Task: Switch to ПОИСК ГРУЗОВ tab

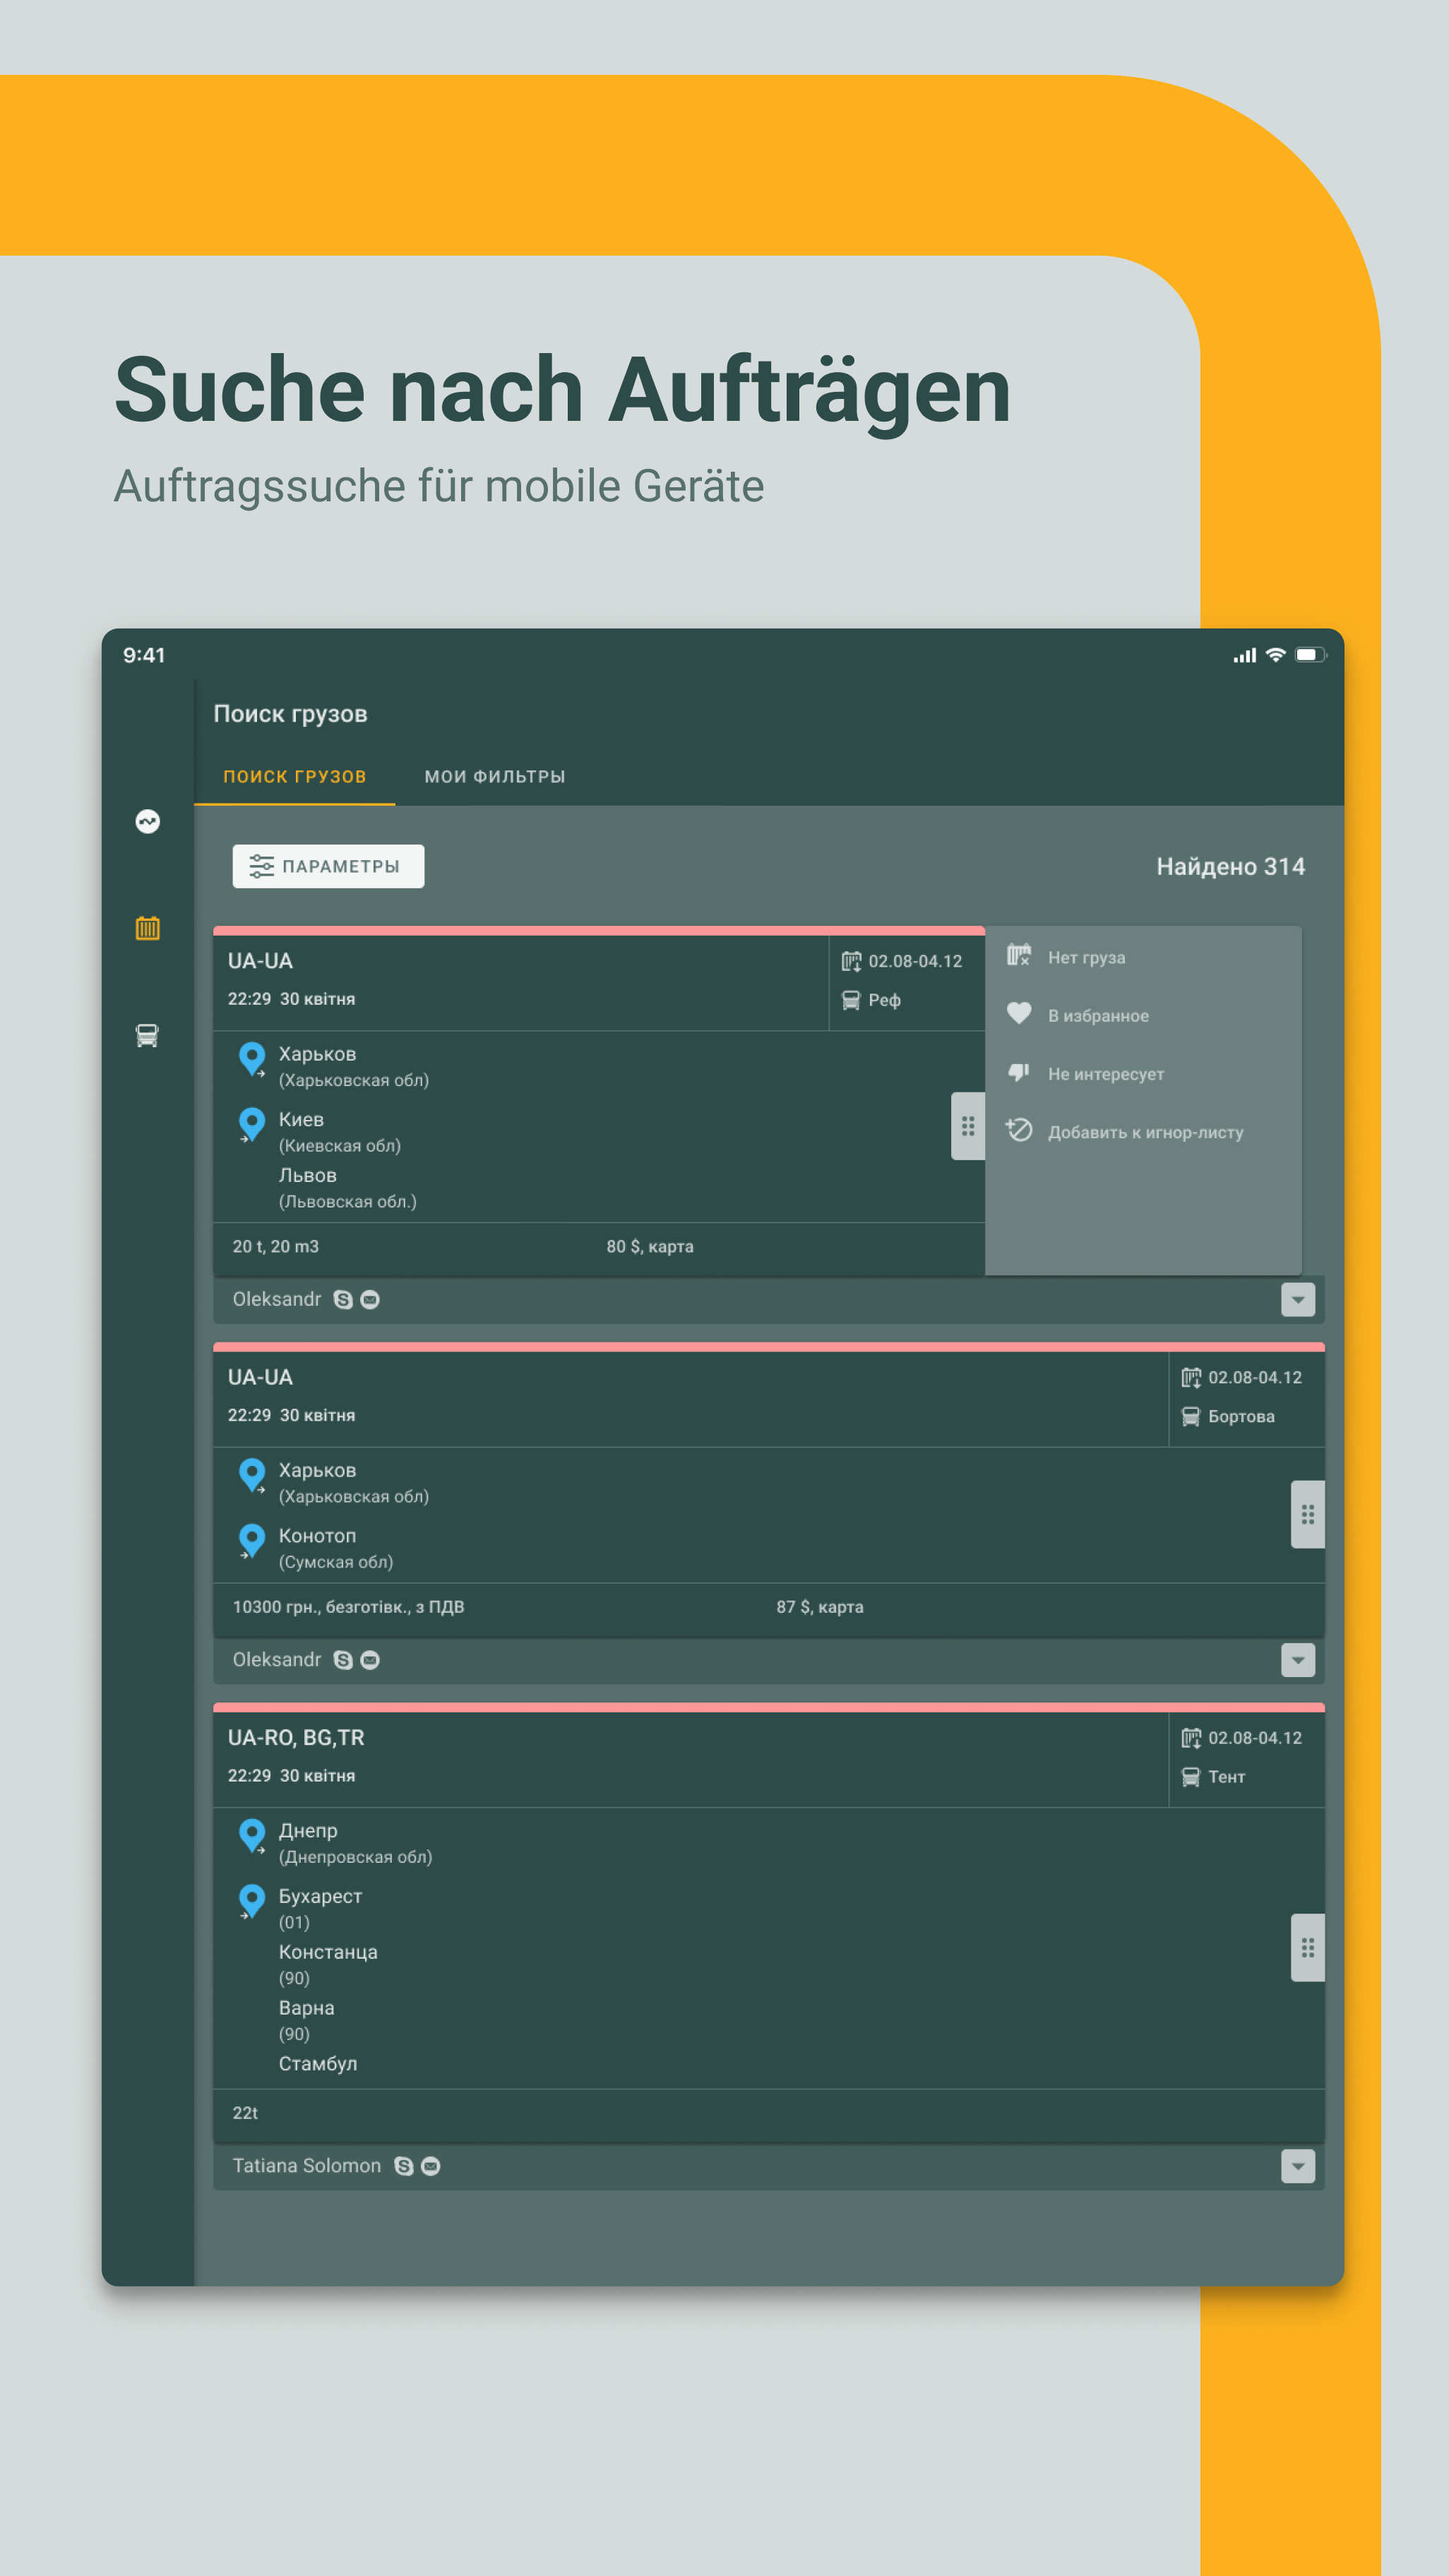Action: pyautogui.click(x=295, y=777)
